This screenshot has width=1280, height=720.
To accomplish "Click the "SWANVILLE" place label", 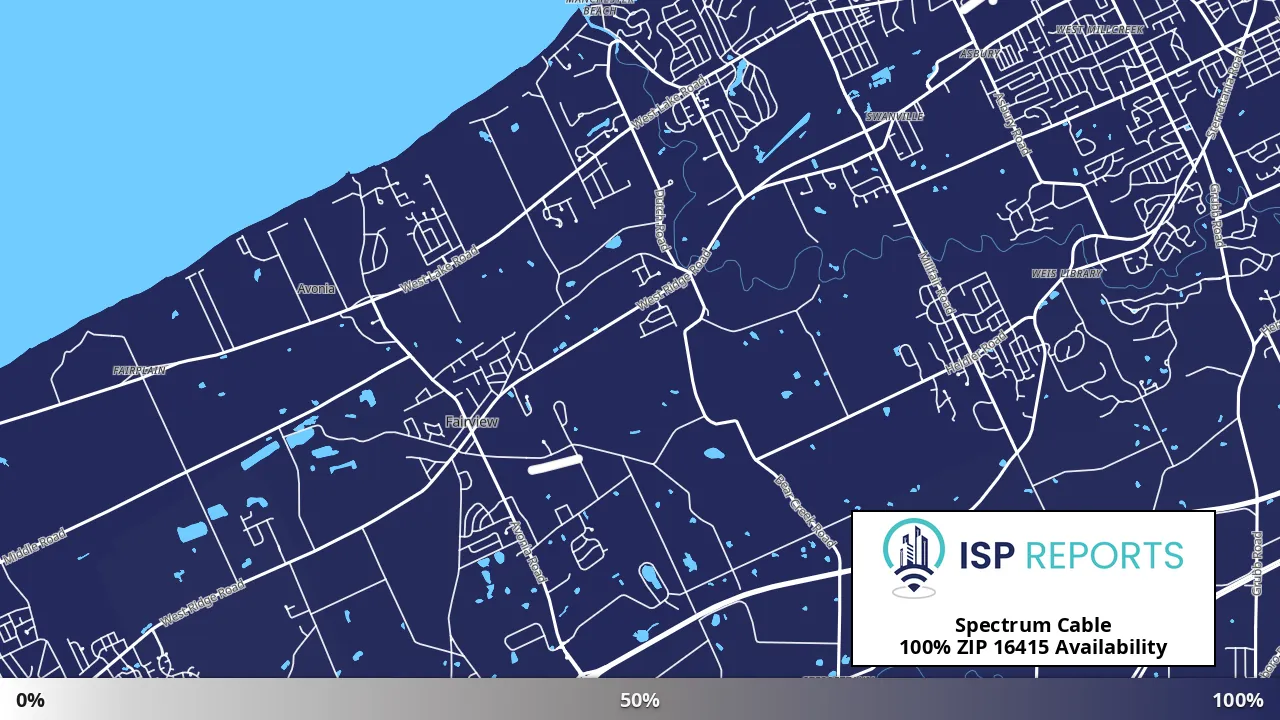I will click(895, 117).
